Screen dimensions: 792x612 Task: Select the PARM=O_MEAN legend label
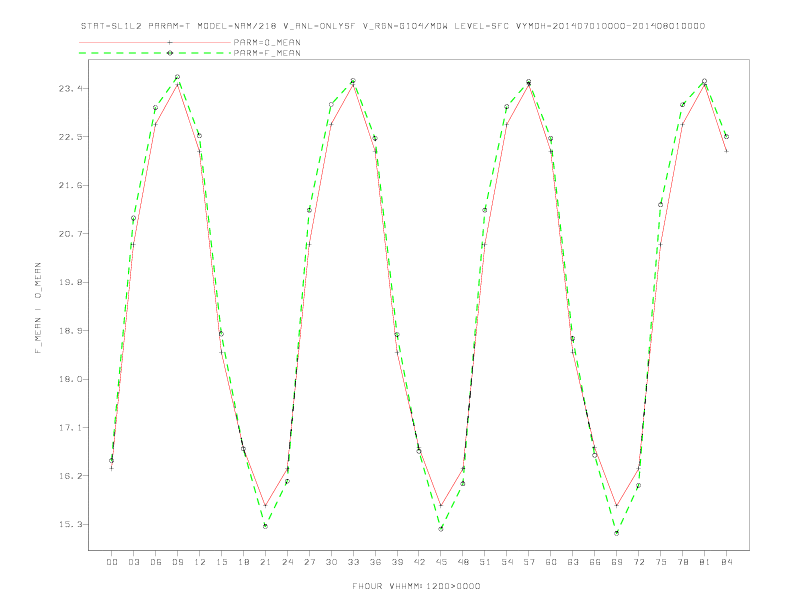pyautogui.click(x=267, y=42)
